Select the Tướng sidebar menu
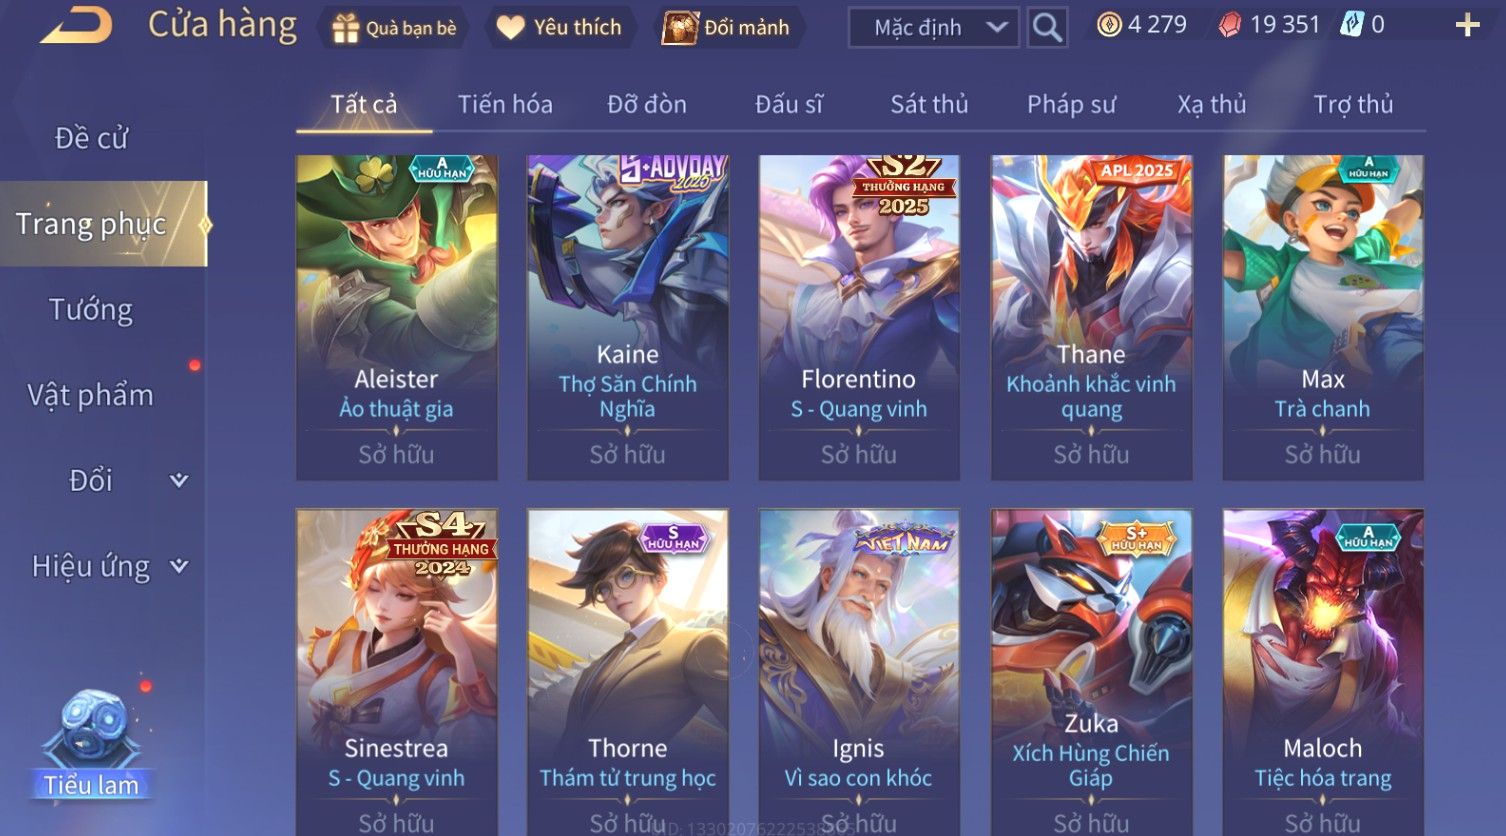The width and height of the screenshot is (1506, 836). pyautogui.click(x=91, y=310)
